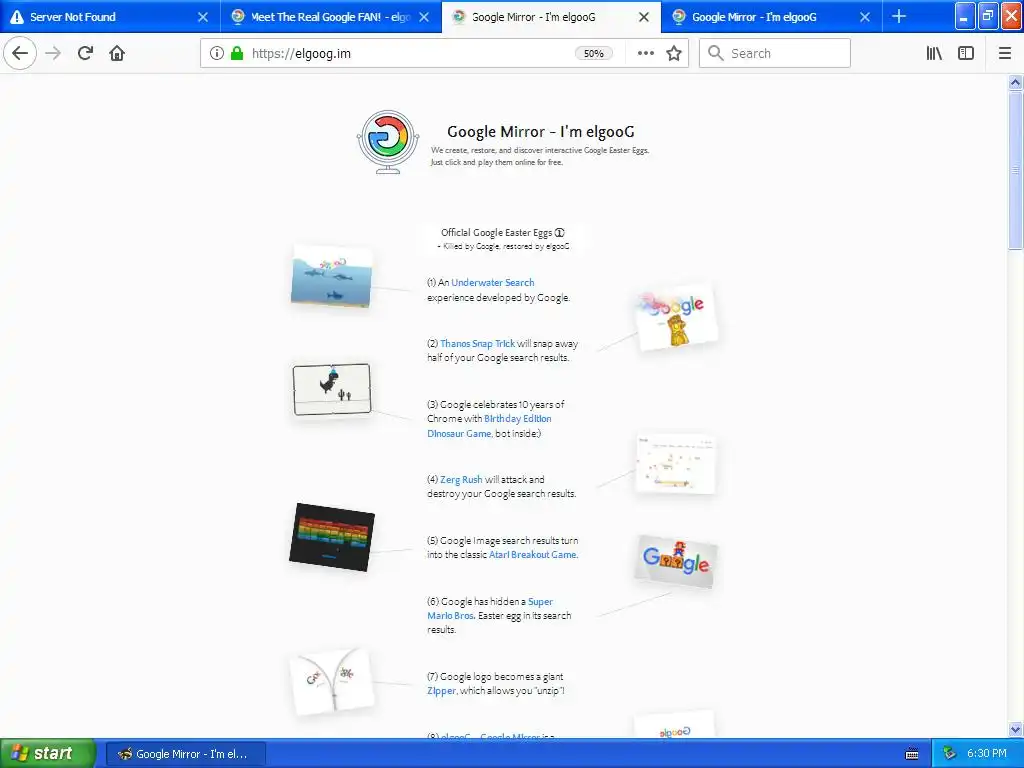Go back with the browser back arrow

click(20, 53)
